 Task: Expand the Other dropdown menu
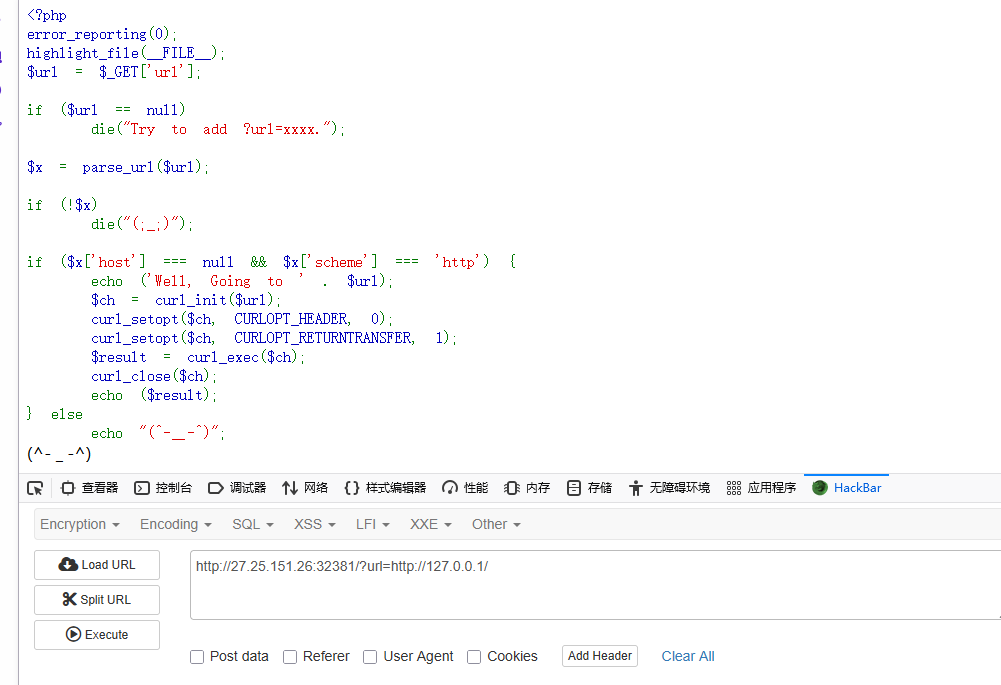coord(496,525)
